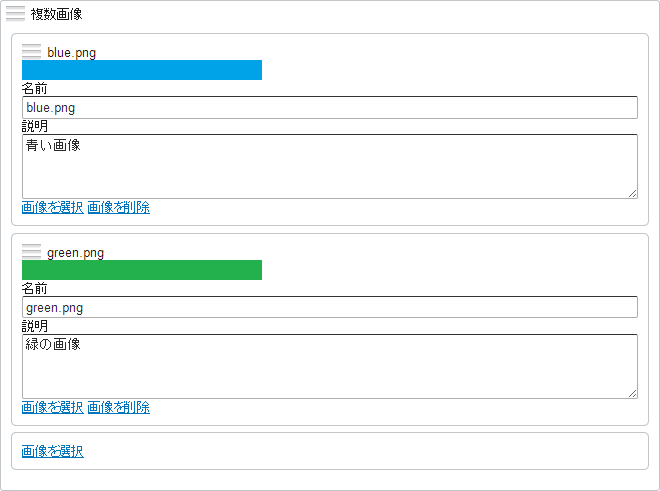Click 画像を削除 link under blue.png
The width and height of the screenshot is (660, 491).
click(x=119, y=207)
